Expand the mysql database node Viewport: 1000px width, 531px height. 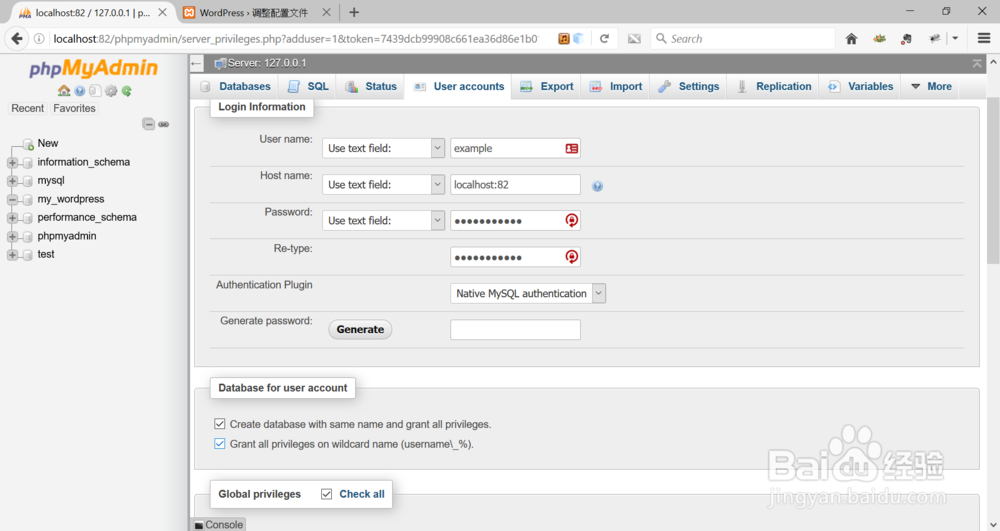point(12,181)
